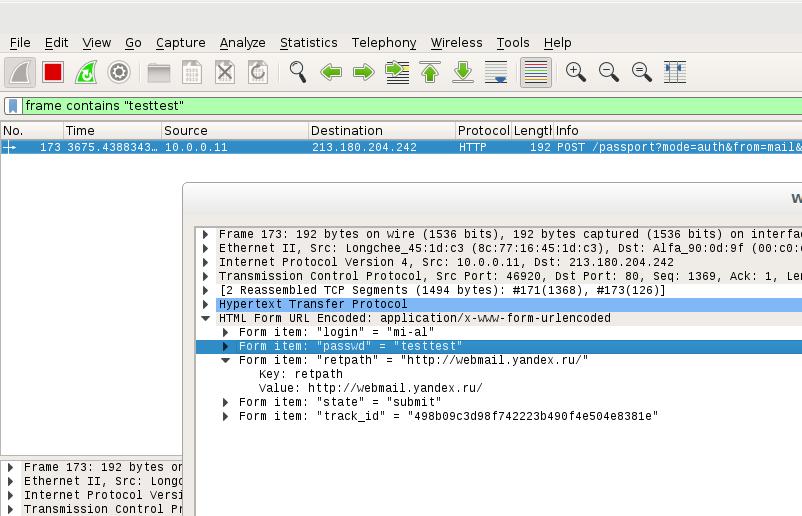Select the "passwd" = "testtest" row
The image size is (802, 516).
350,346
